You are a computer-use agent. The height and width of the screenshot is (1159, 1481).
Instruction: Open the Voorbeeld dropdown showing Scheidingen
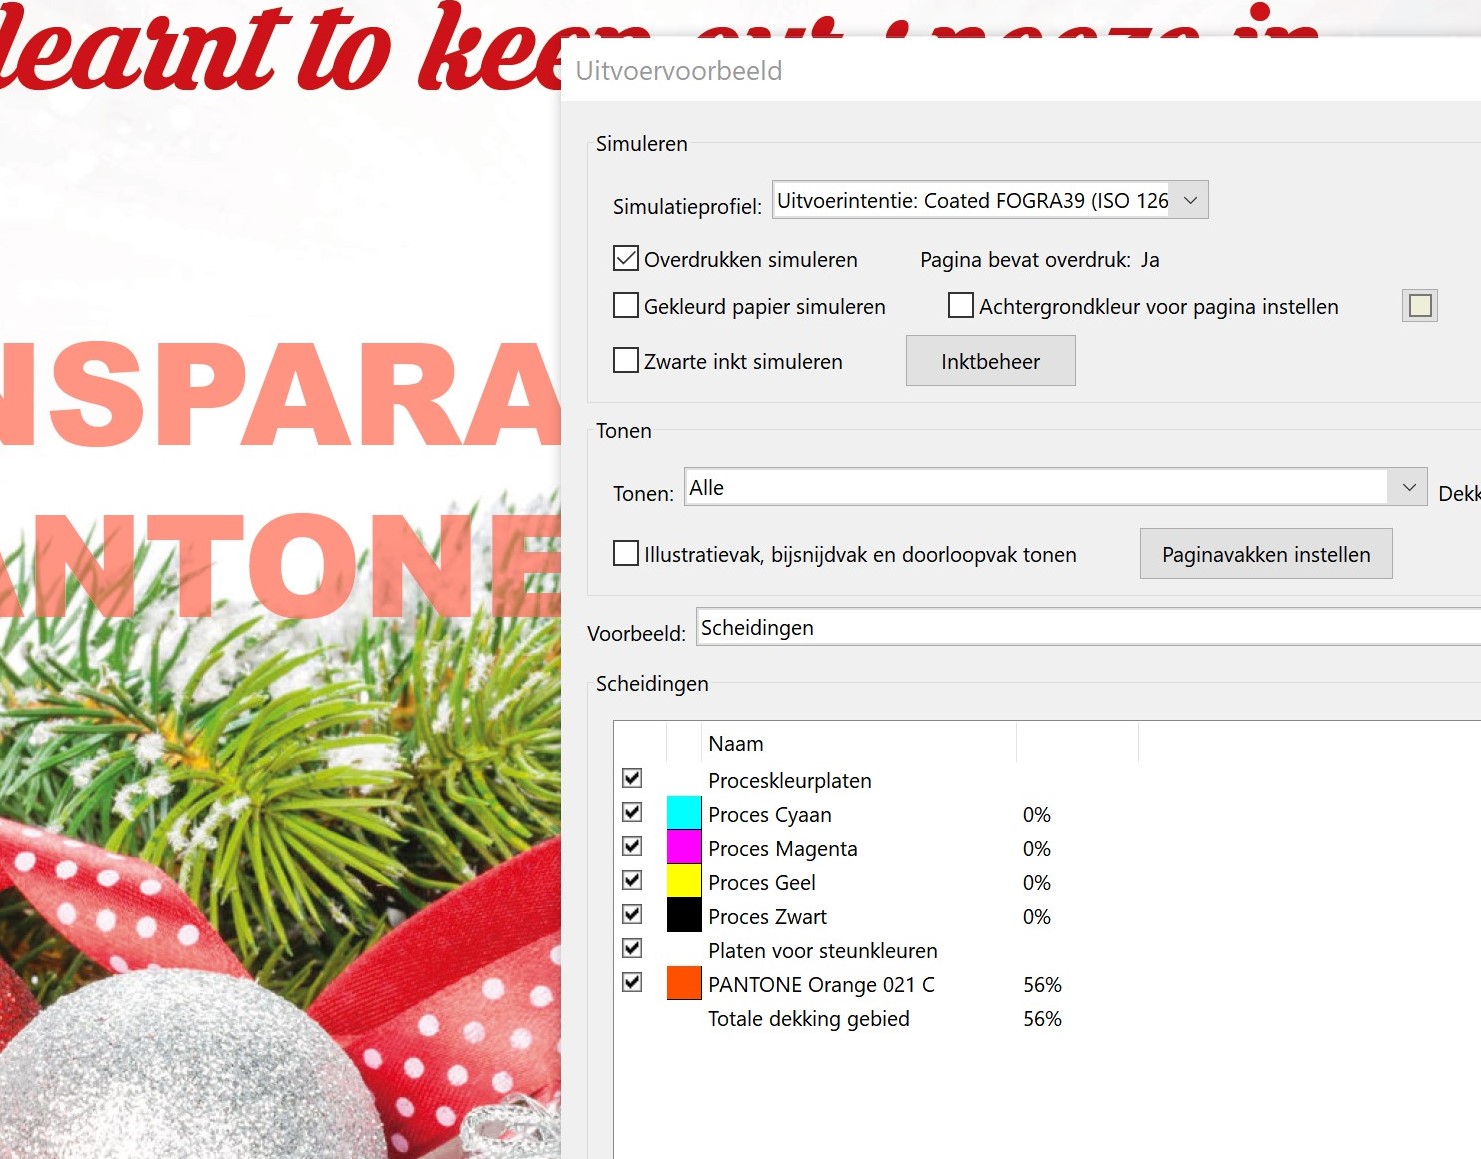pos(1088,627)
